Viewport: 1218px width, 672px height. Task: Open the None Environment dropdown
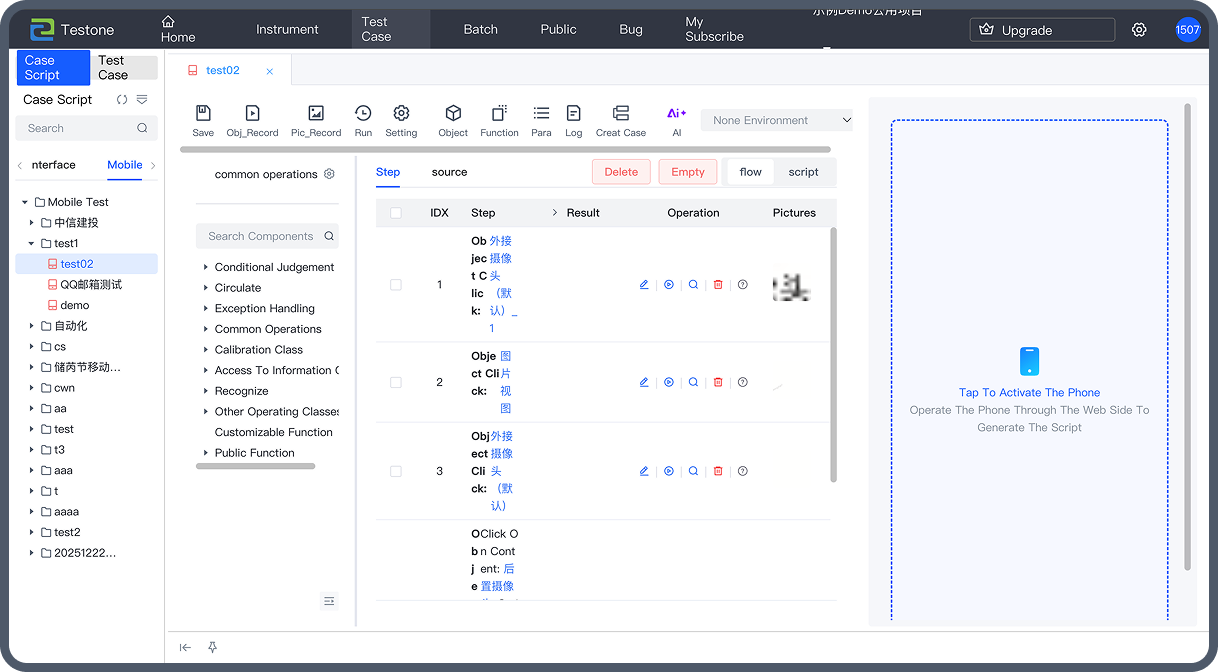[777, 120]
